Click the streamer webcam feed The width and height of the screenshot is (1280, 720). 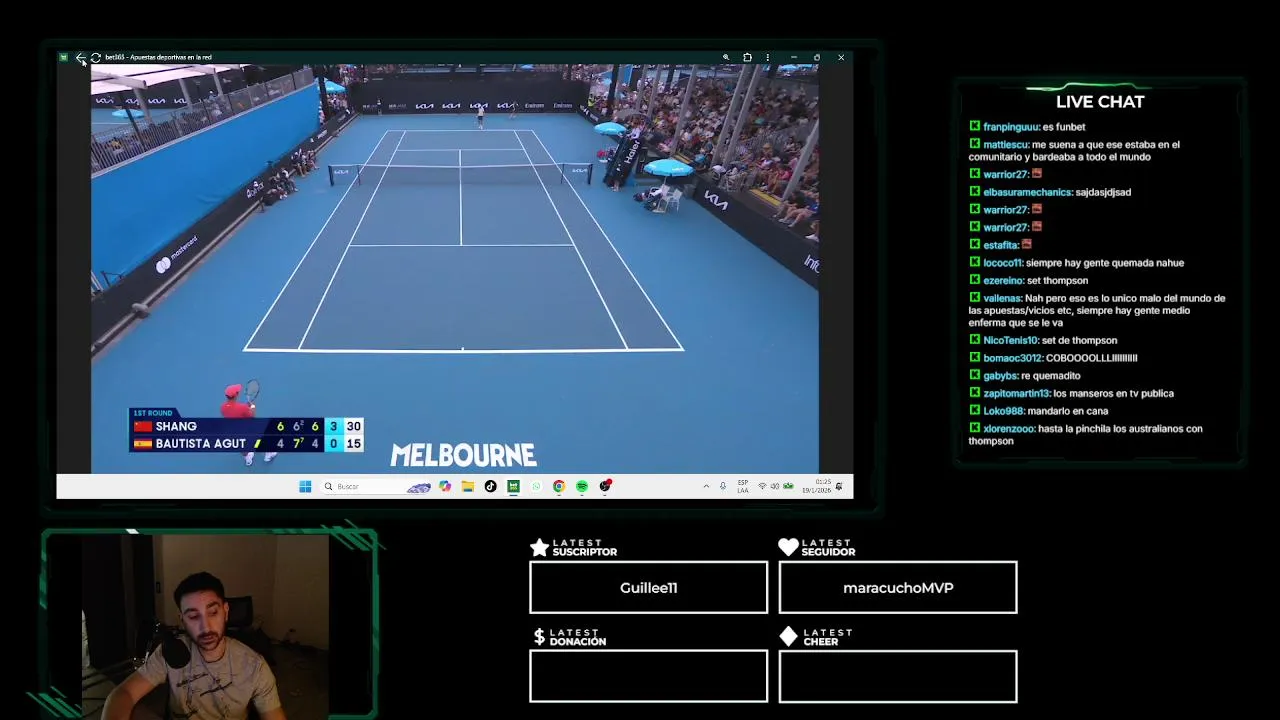point(206,625)
